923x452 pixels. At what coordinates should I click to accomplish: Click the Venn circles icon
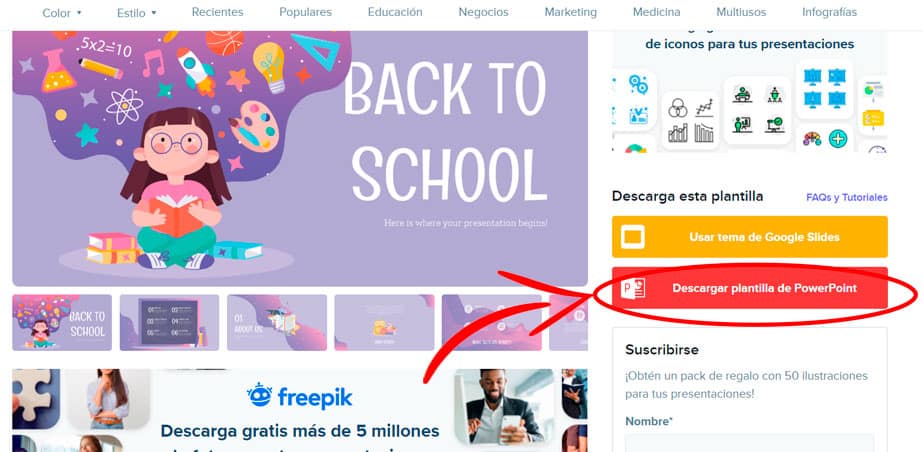click(x=678, y=109)
